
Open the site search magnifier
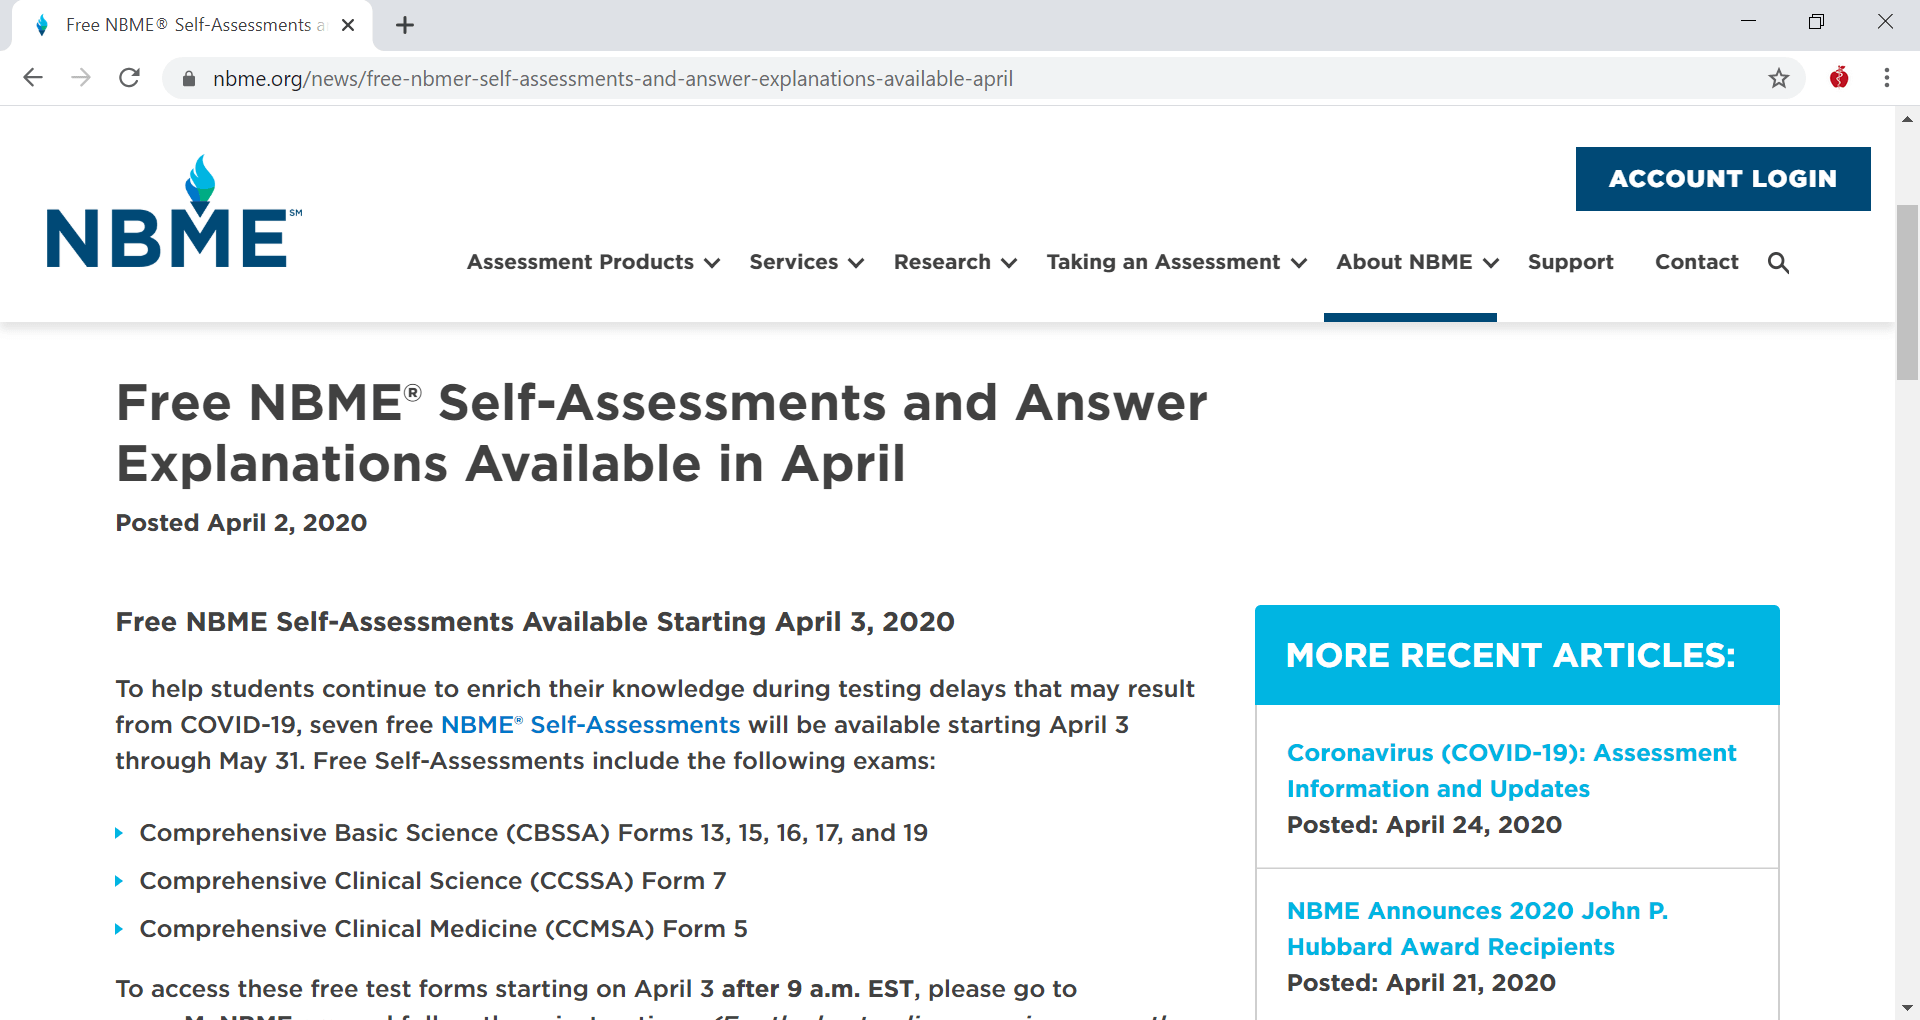(1779, 263)
